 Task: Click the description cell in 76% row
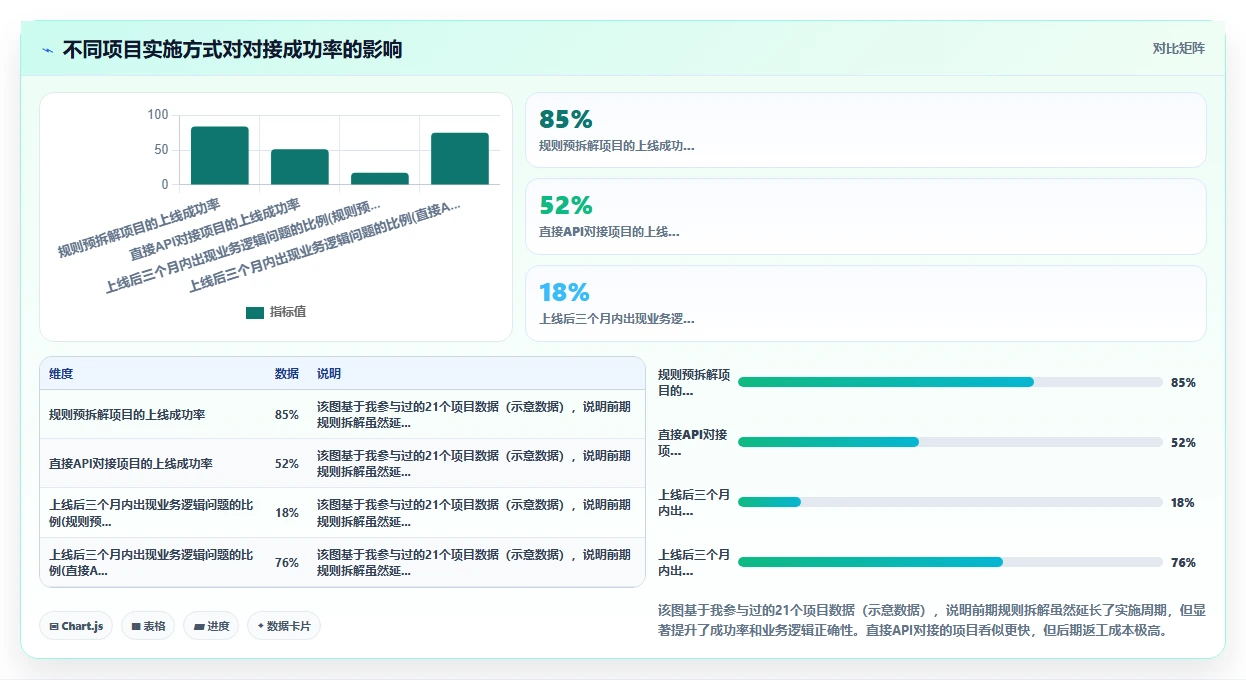(474, 563)
